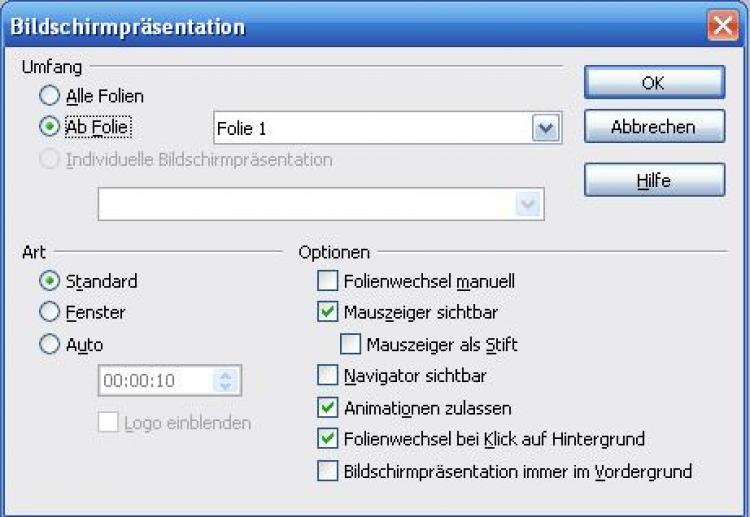This screenshot has width=750, height=517.
Task: Select the Auto presentation mode
Action: 50,345
